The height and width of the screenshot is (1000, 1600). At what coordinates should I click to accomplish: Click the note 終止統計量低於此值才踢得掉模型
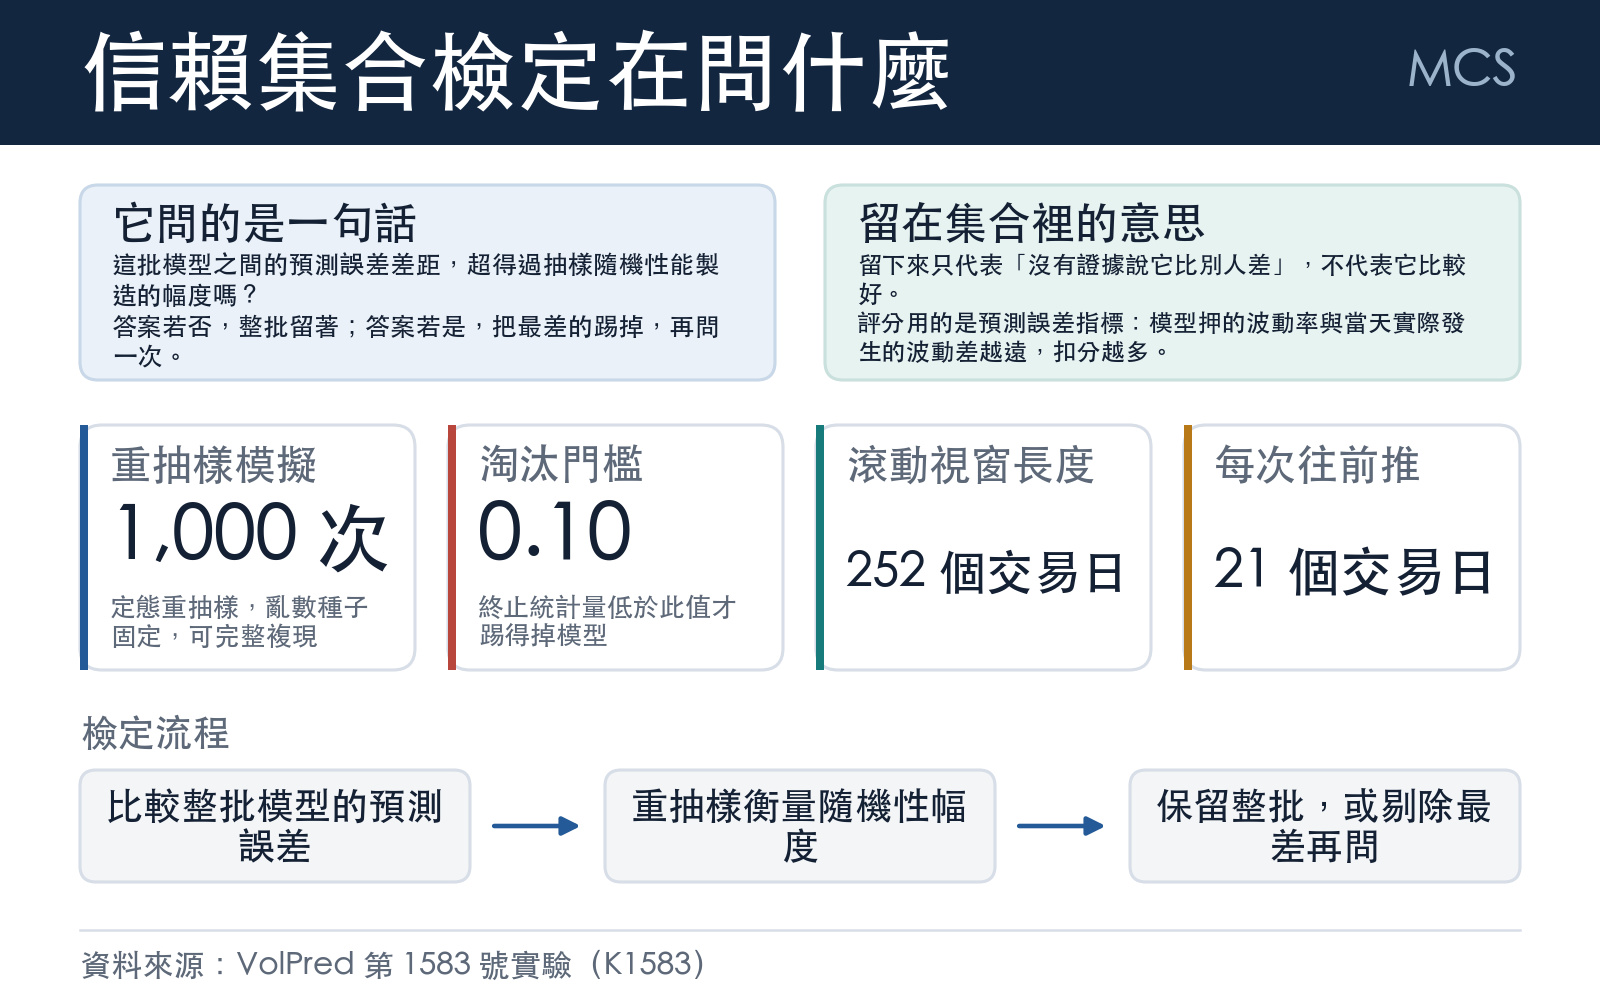[x=608, y=621]
